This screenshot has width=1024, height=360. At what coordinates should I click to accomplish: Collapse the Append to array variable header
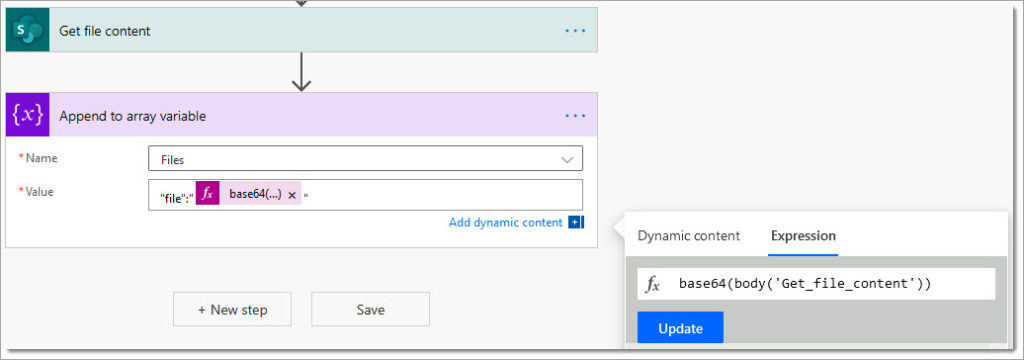click(x=302, y=115)
